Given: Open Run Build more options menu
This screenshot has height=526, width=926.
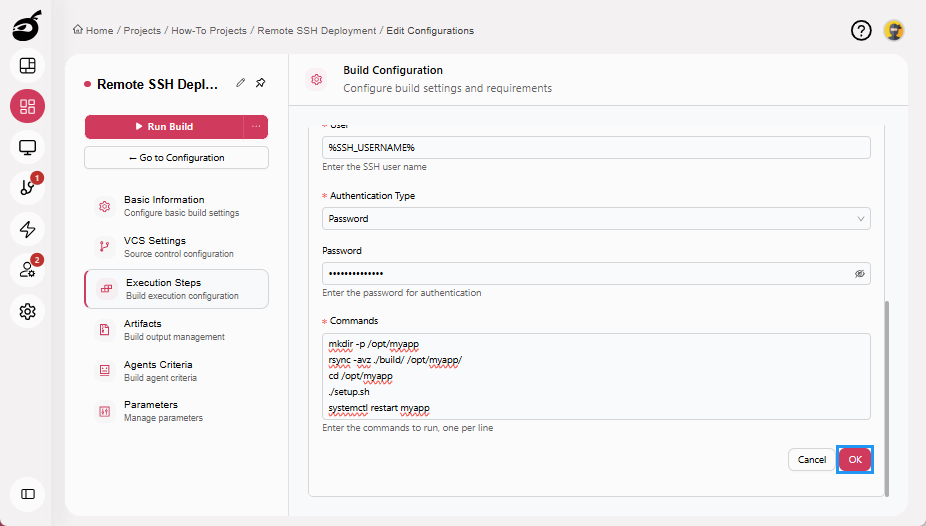Looking at the screenshot, I should pos(256,126).
